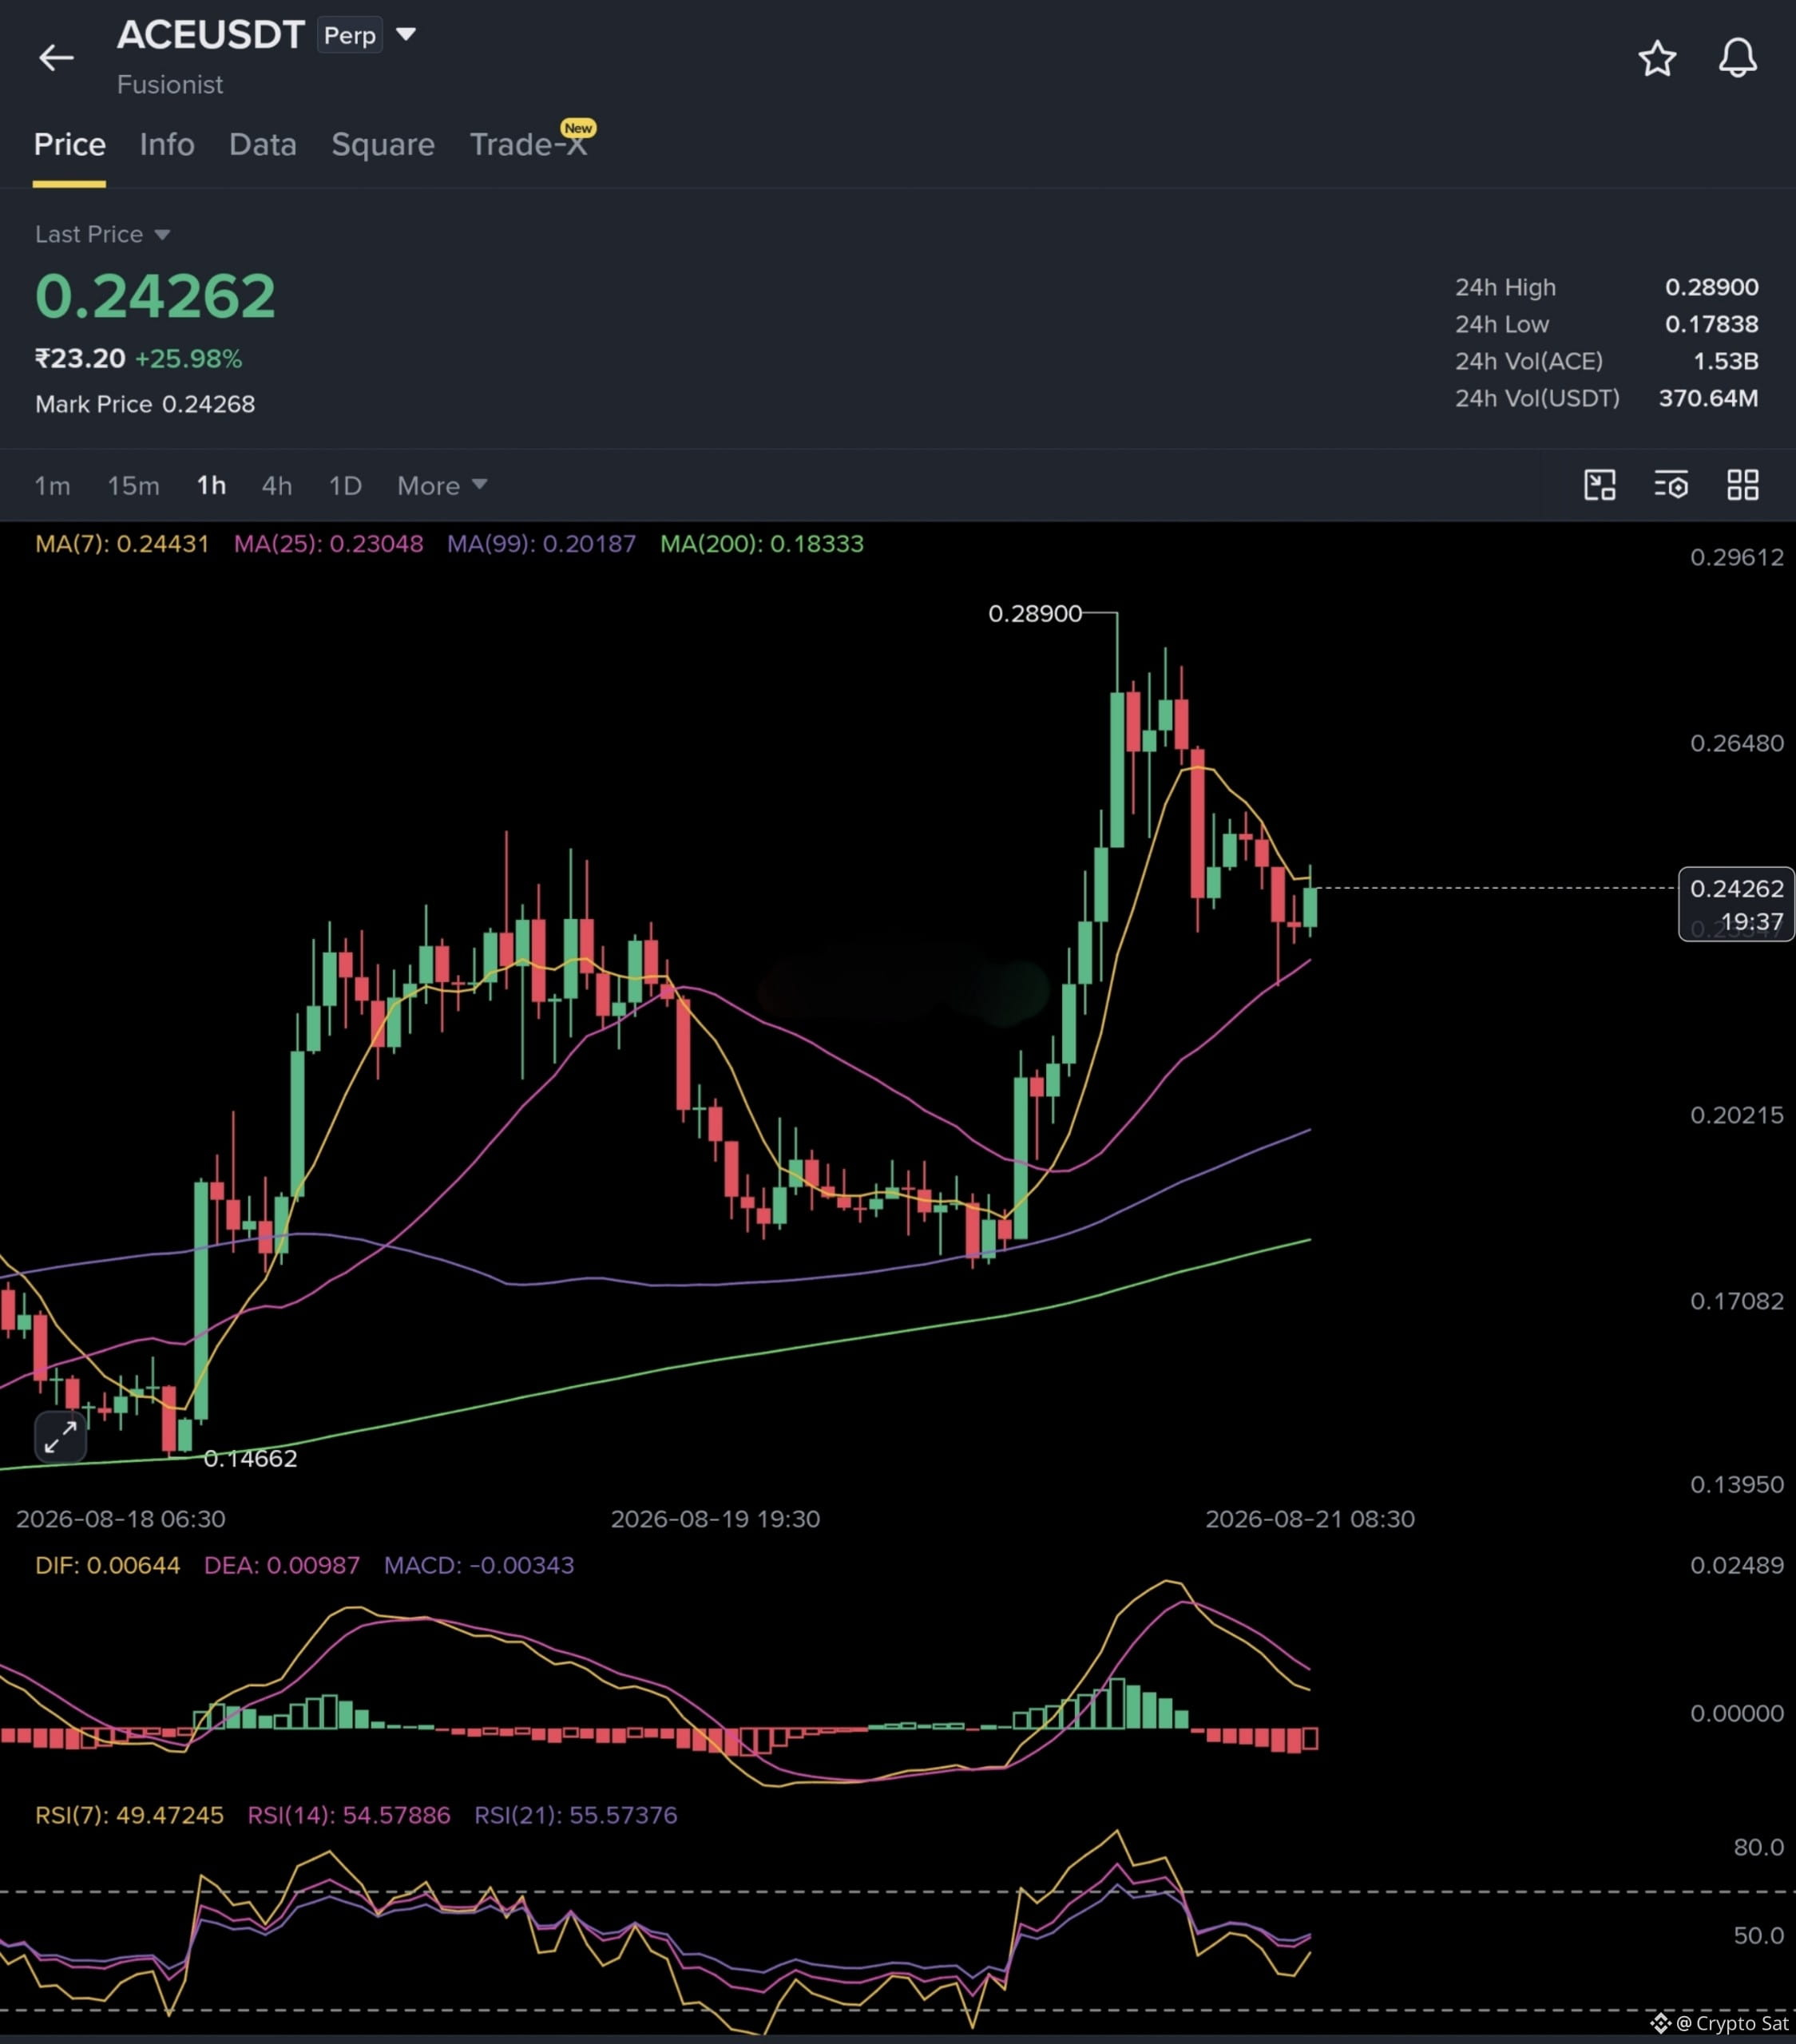
Task: Open the Last Price dropdown
Action: click(102, 234)
